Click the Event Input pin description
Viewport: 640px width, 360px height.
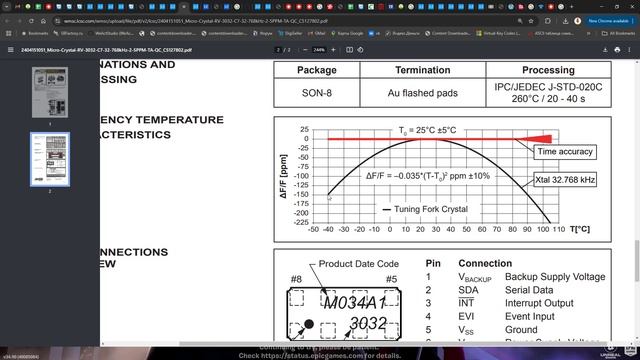(x=529, y=316)
